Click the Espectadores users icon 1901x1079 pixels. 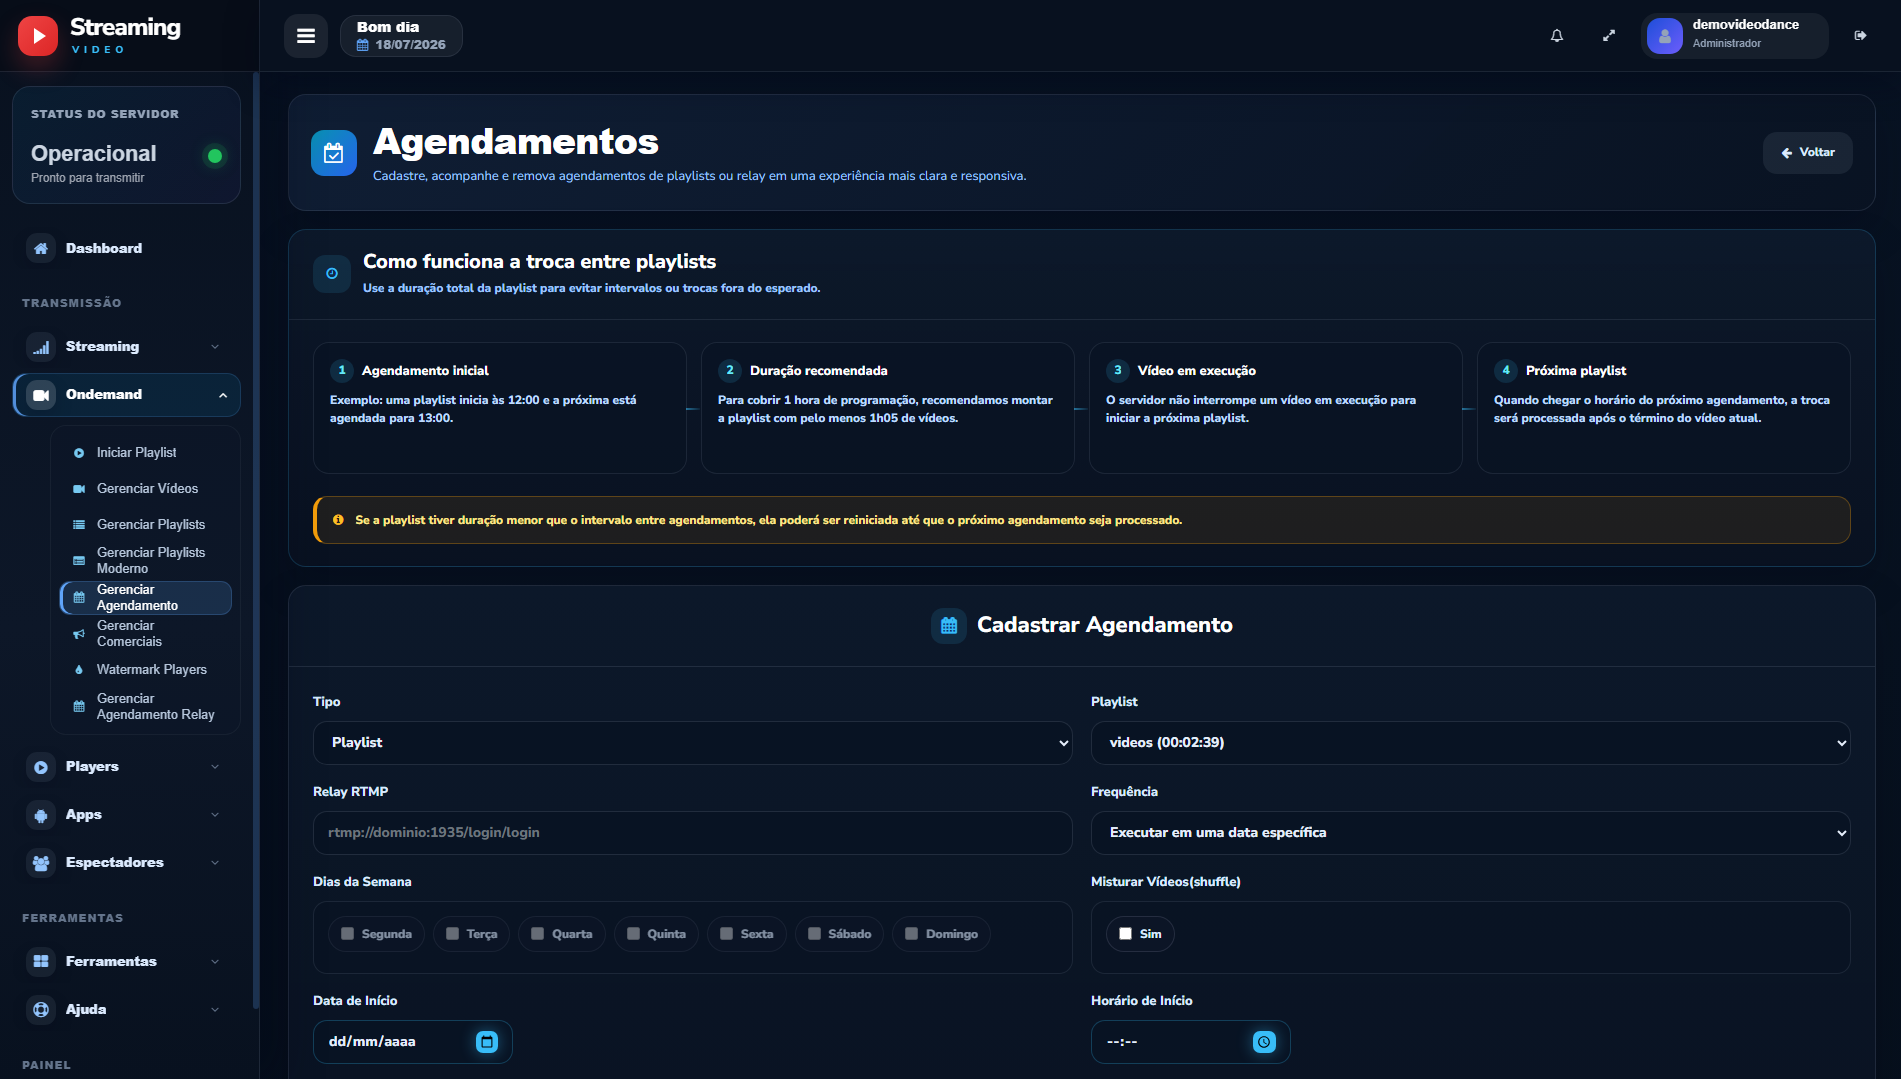pyautogui.click(x=41, y=863)
